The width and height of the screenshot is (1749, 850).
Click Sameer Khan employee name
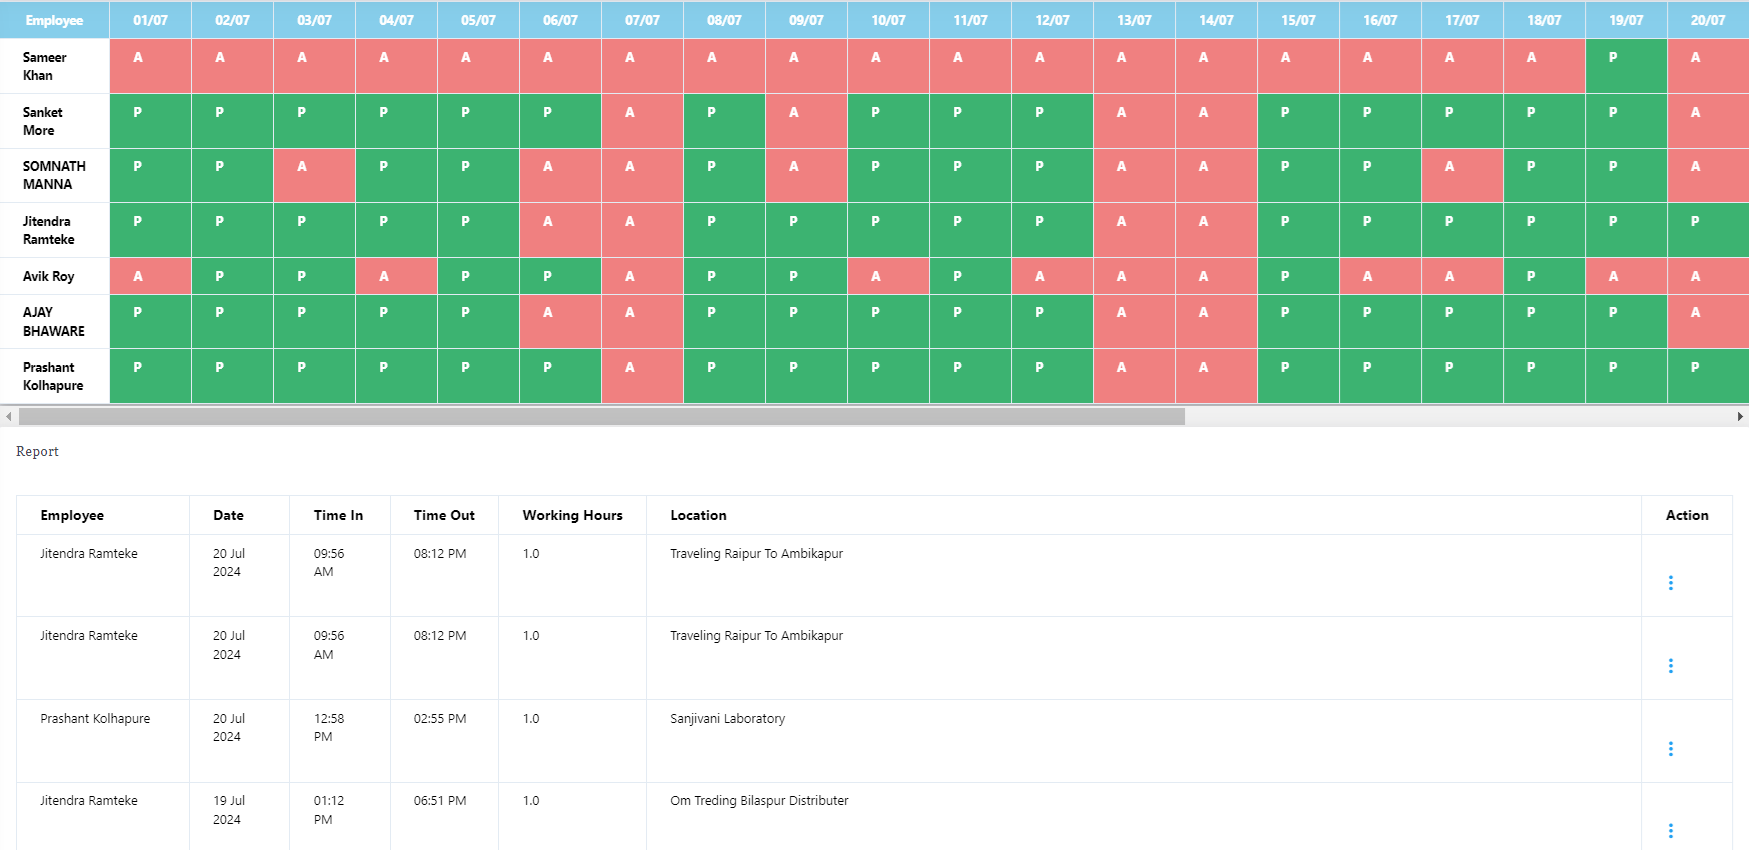click(44, 66)
